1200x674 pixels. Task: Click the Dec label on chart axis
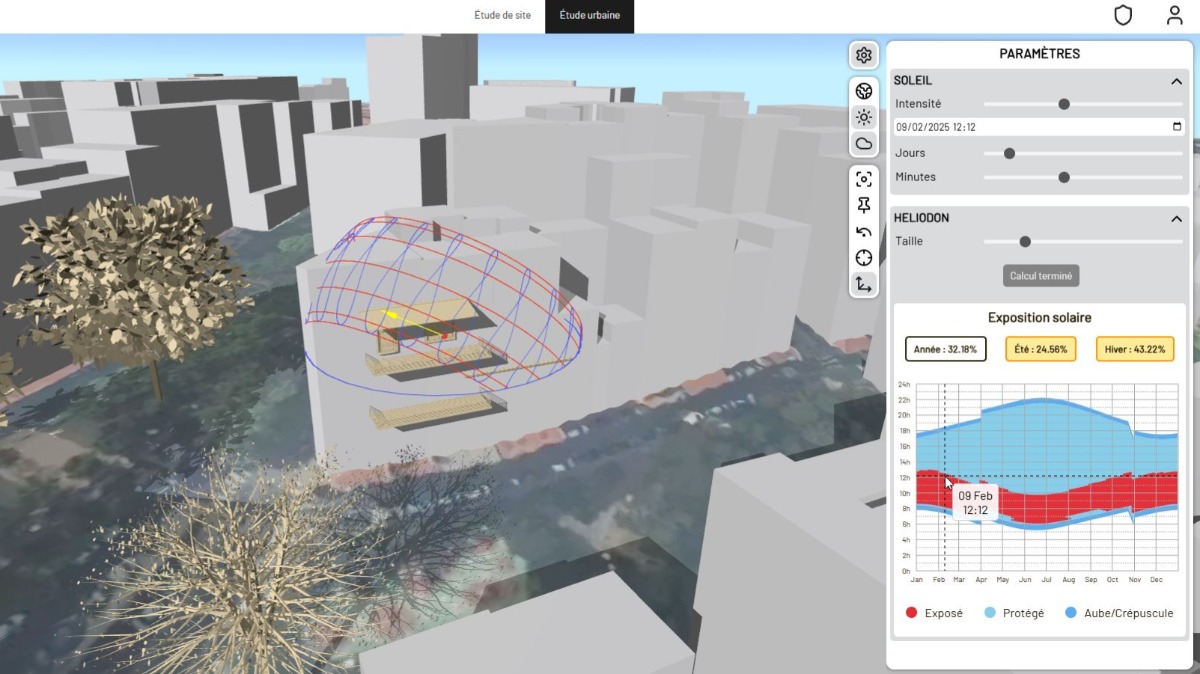point(1156,580)
